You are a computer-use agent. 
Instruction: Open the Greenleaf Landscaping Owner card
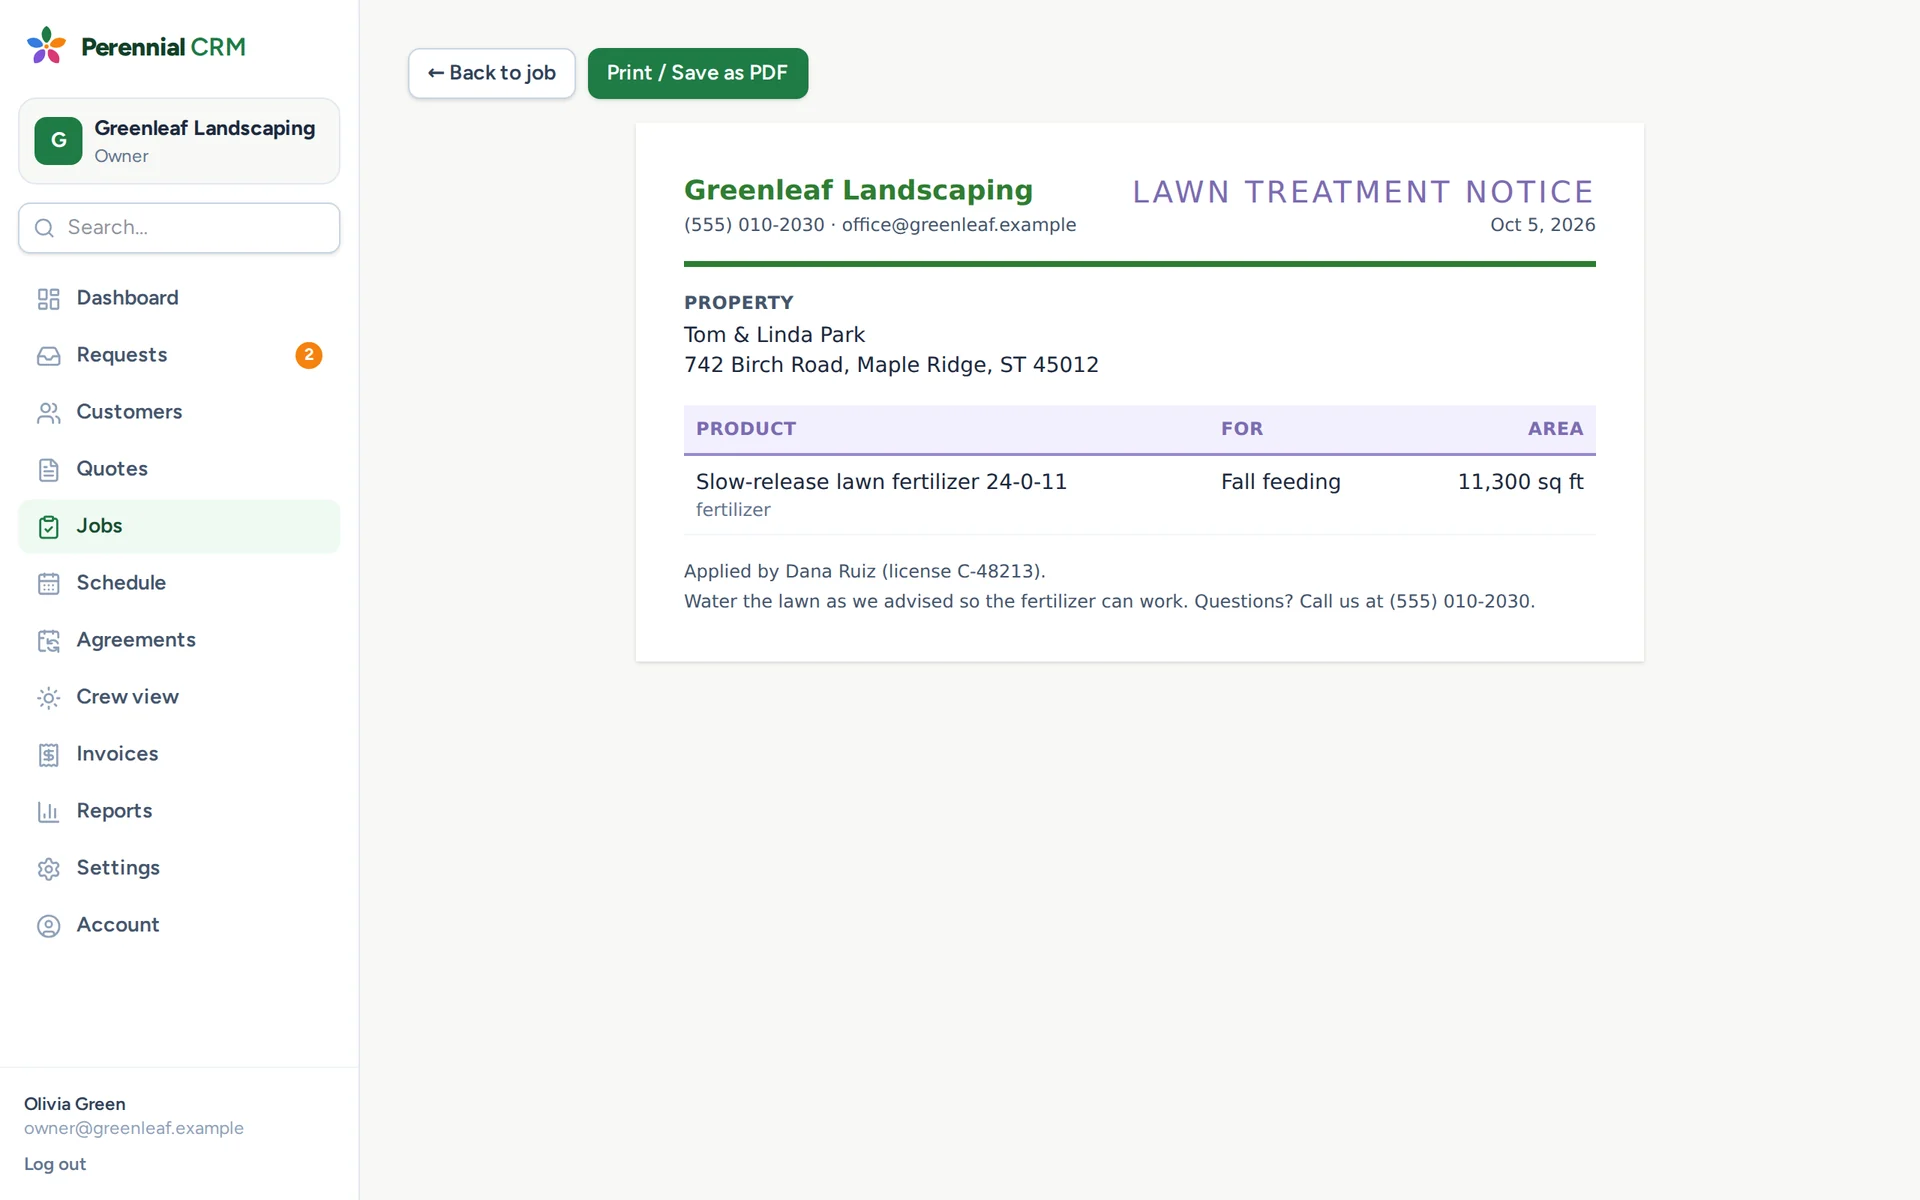[179, 141]
